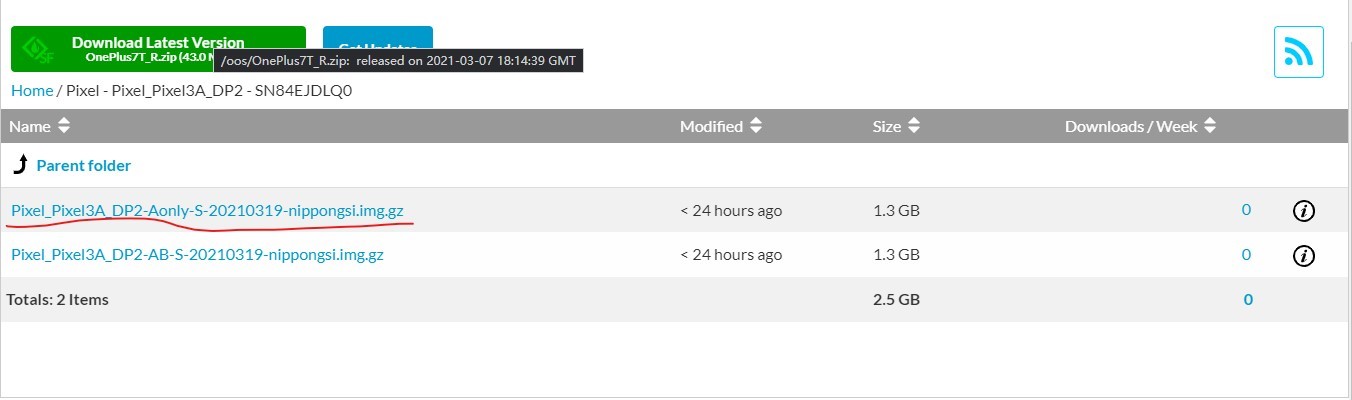The height and width of the screenshot is (400, 1352).
Task: Click the Download Latest Version button
Action: 158,49
